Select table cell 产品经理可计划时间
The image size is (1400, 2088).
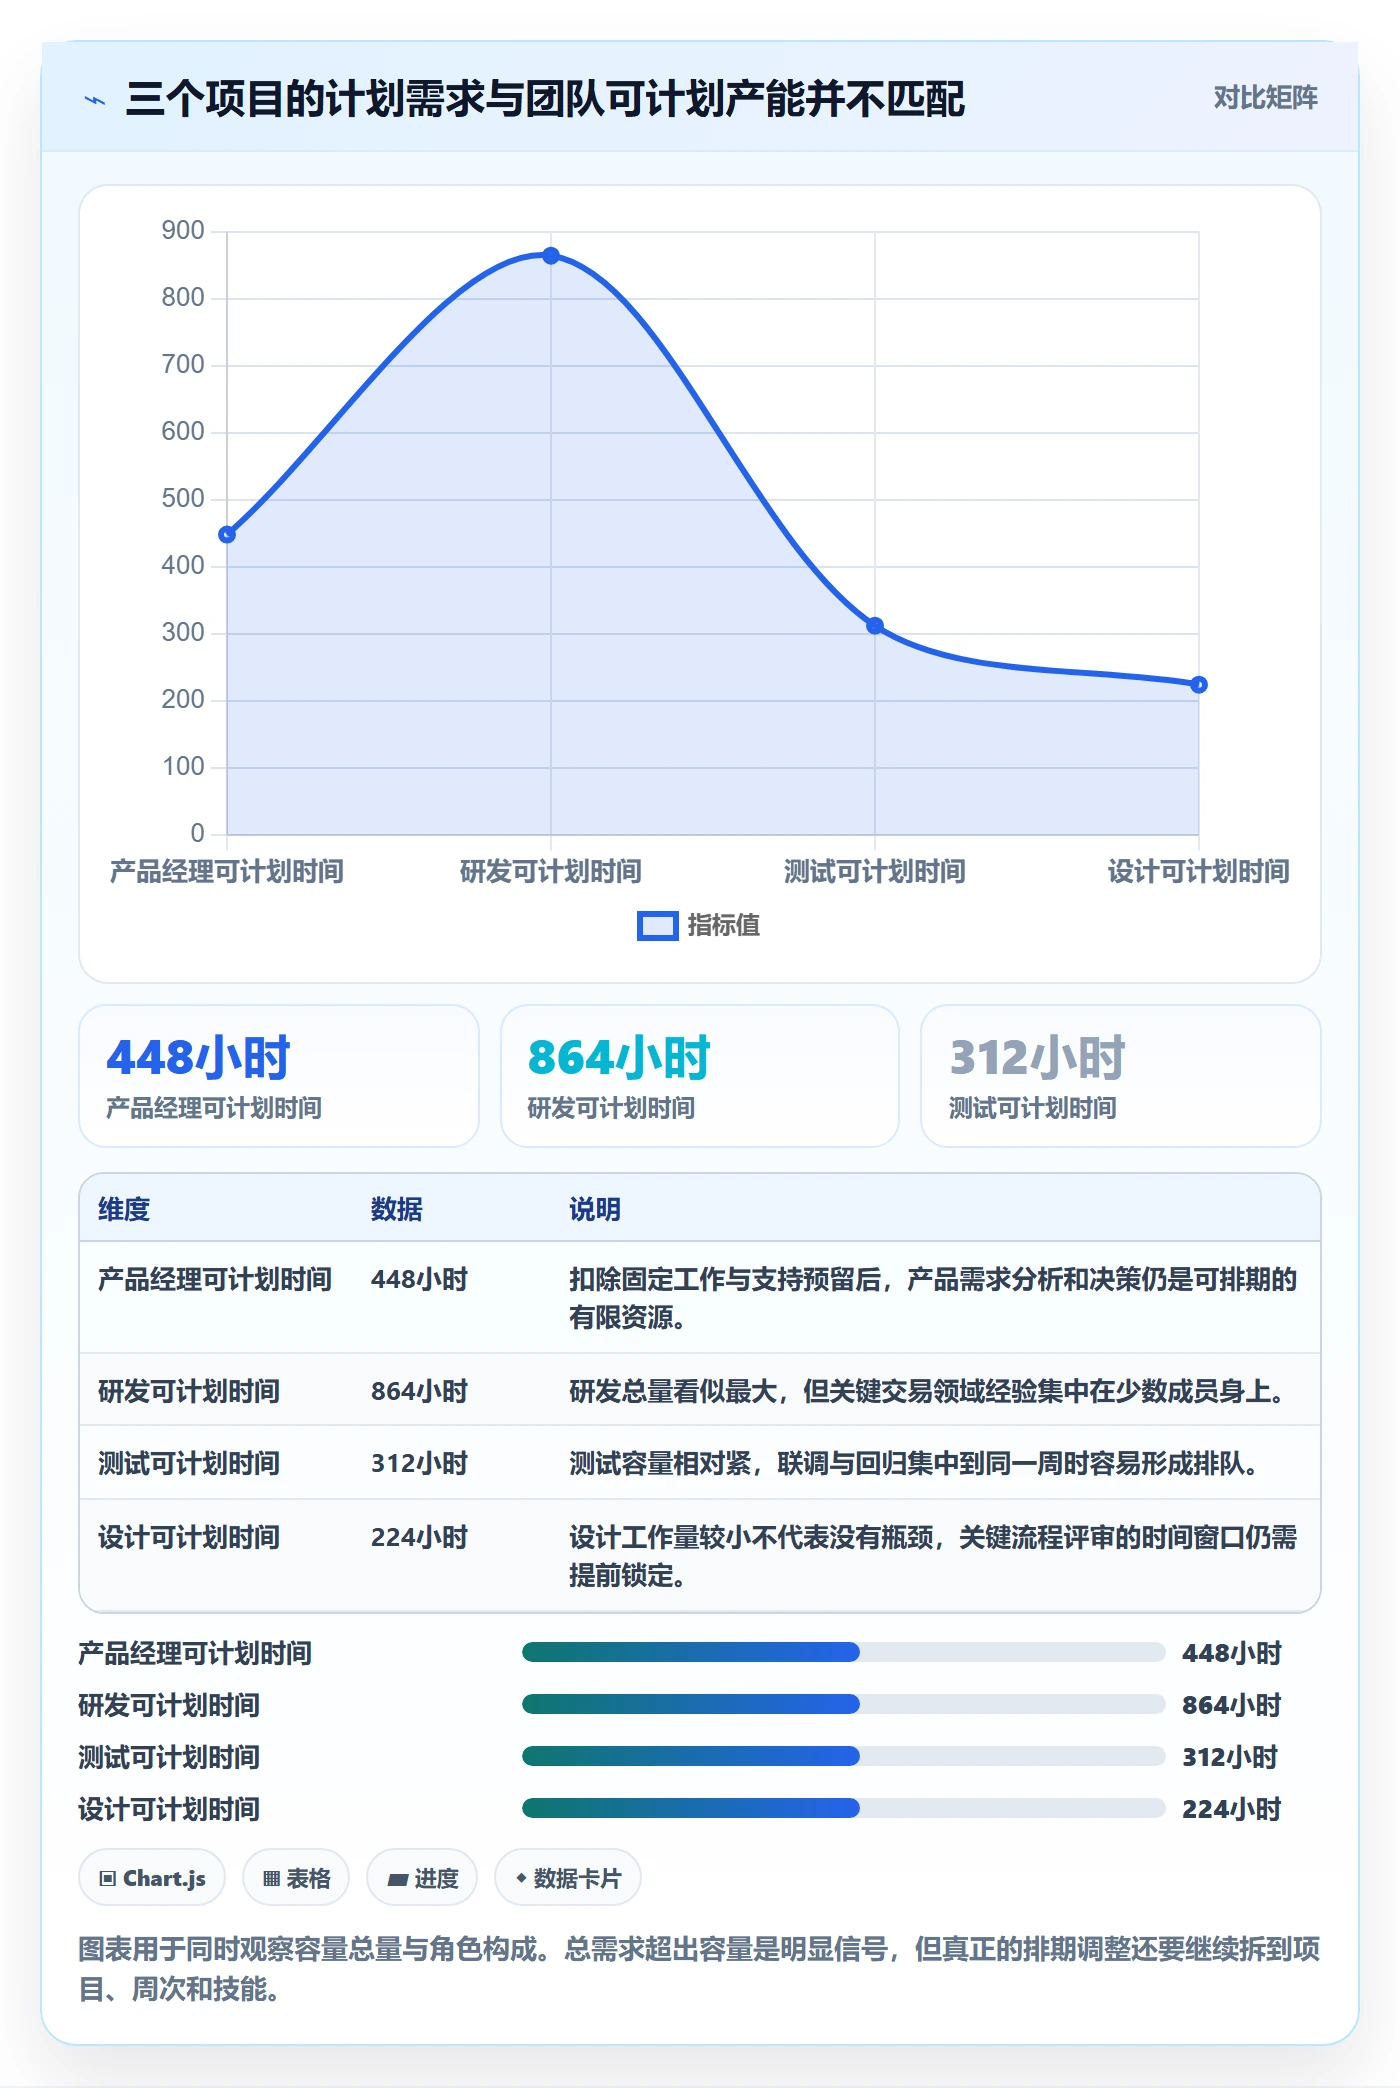pos(215,1279)
